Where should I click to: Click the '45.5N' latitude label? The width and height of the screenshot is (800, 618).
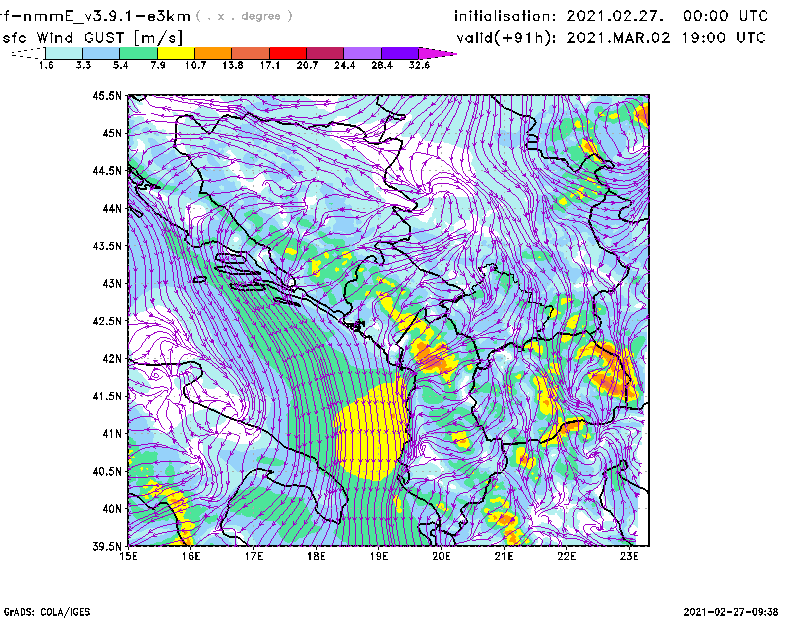(x=107, y=95)
